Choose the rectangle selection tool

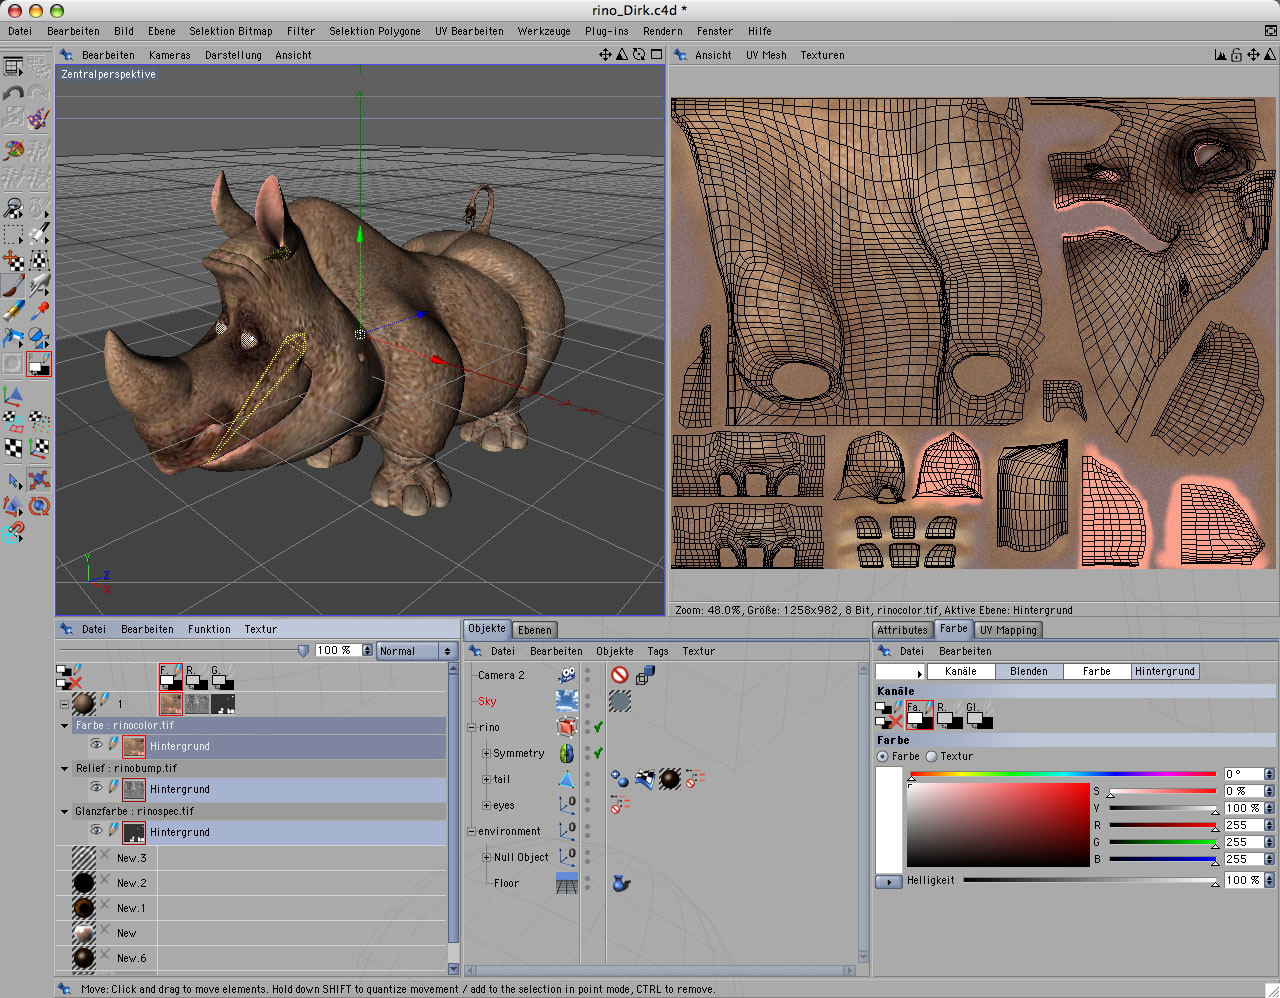[x=14, y=235]
